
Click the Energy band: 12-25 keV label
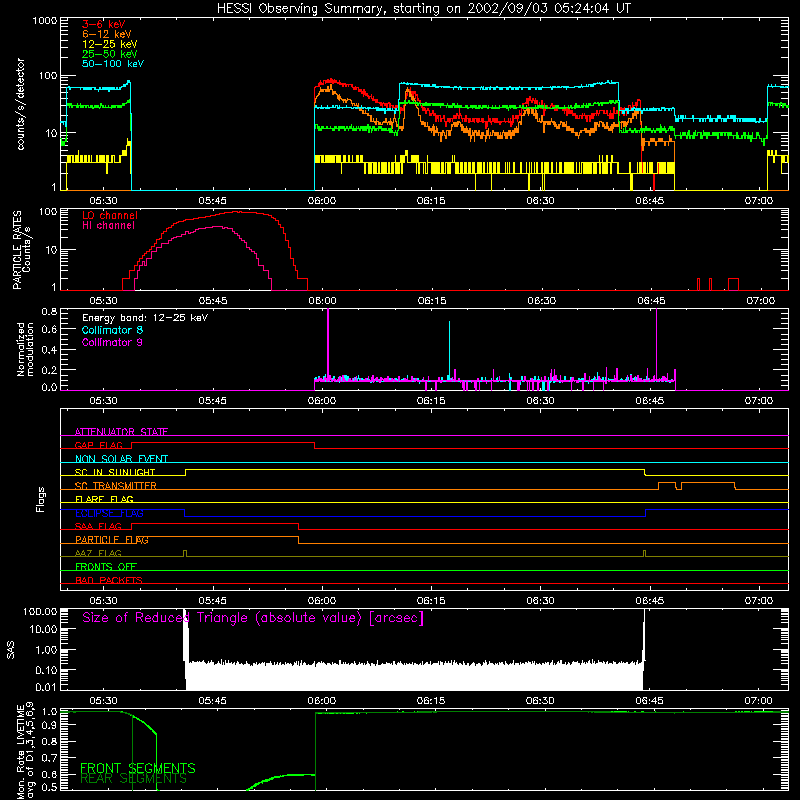pyautogui.click(x=145, y=318)
